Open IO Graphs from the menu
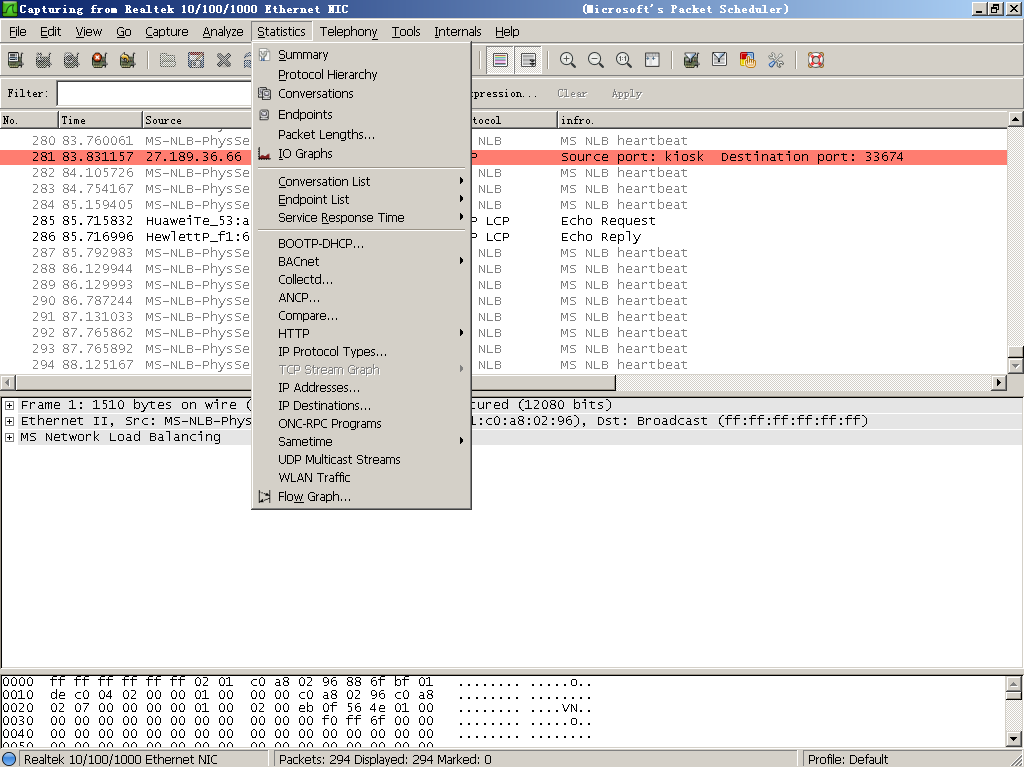The height and width of the screenshot is (768, 1024). [361, 153]
